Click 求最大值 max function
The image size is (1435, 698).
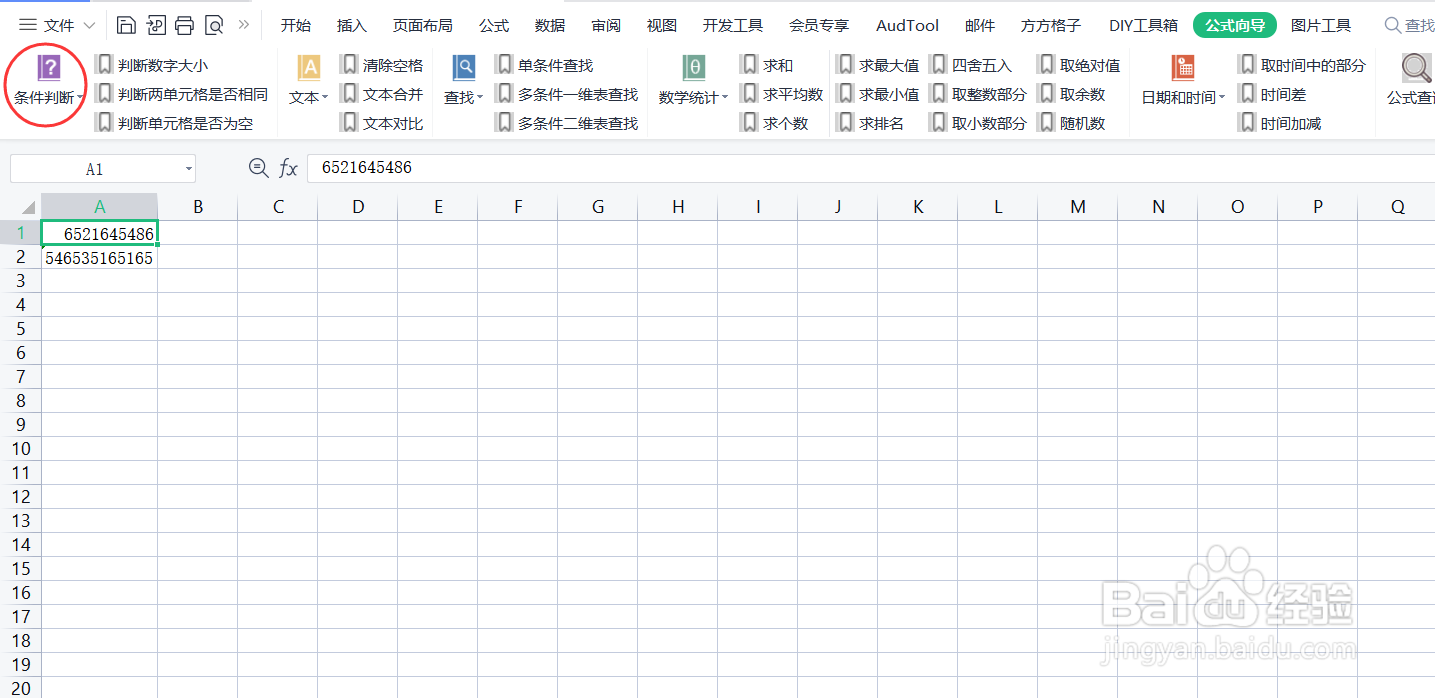point(878,65)
